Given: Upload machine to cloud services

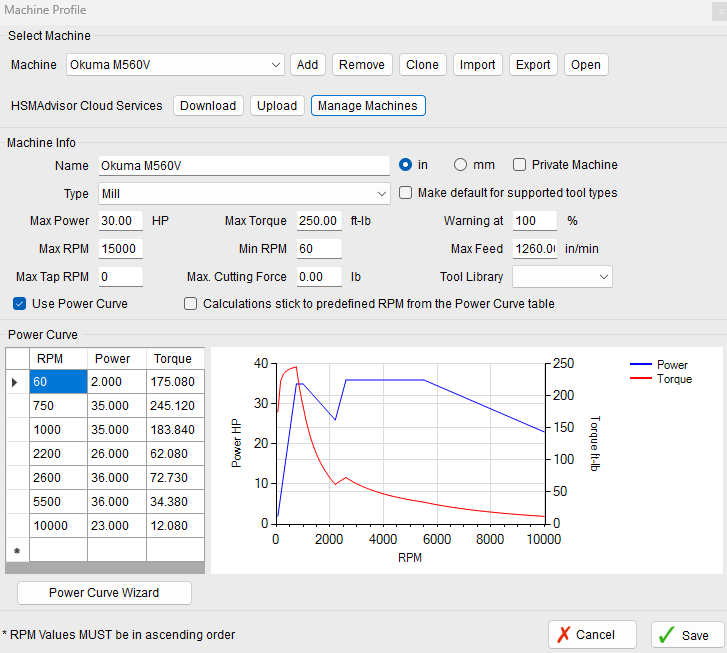Looking at the screenshot, I should [x=277, y=106].
